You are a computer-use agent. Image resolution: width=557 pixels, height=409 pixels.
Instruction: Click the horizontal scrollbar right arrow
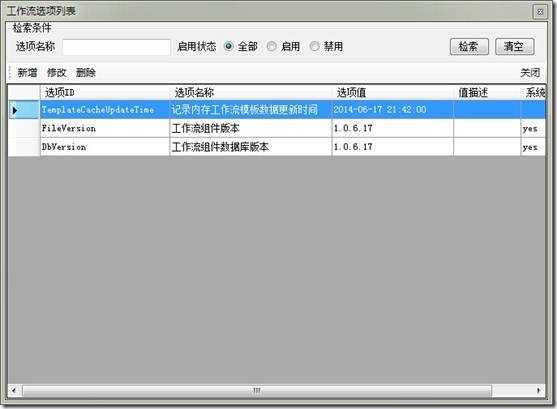539,390
